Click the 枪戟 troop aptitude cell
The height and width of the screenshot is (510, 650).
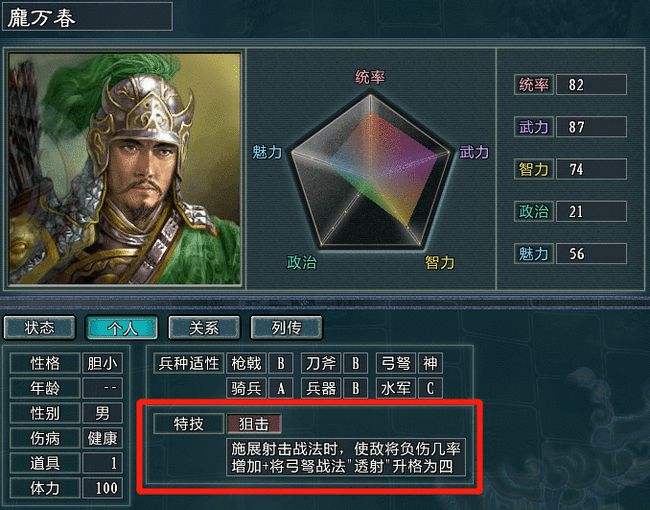pos(246,364)
